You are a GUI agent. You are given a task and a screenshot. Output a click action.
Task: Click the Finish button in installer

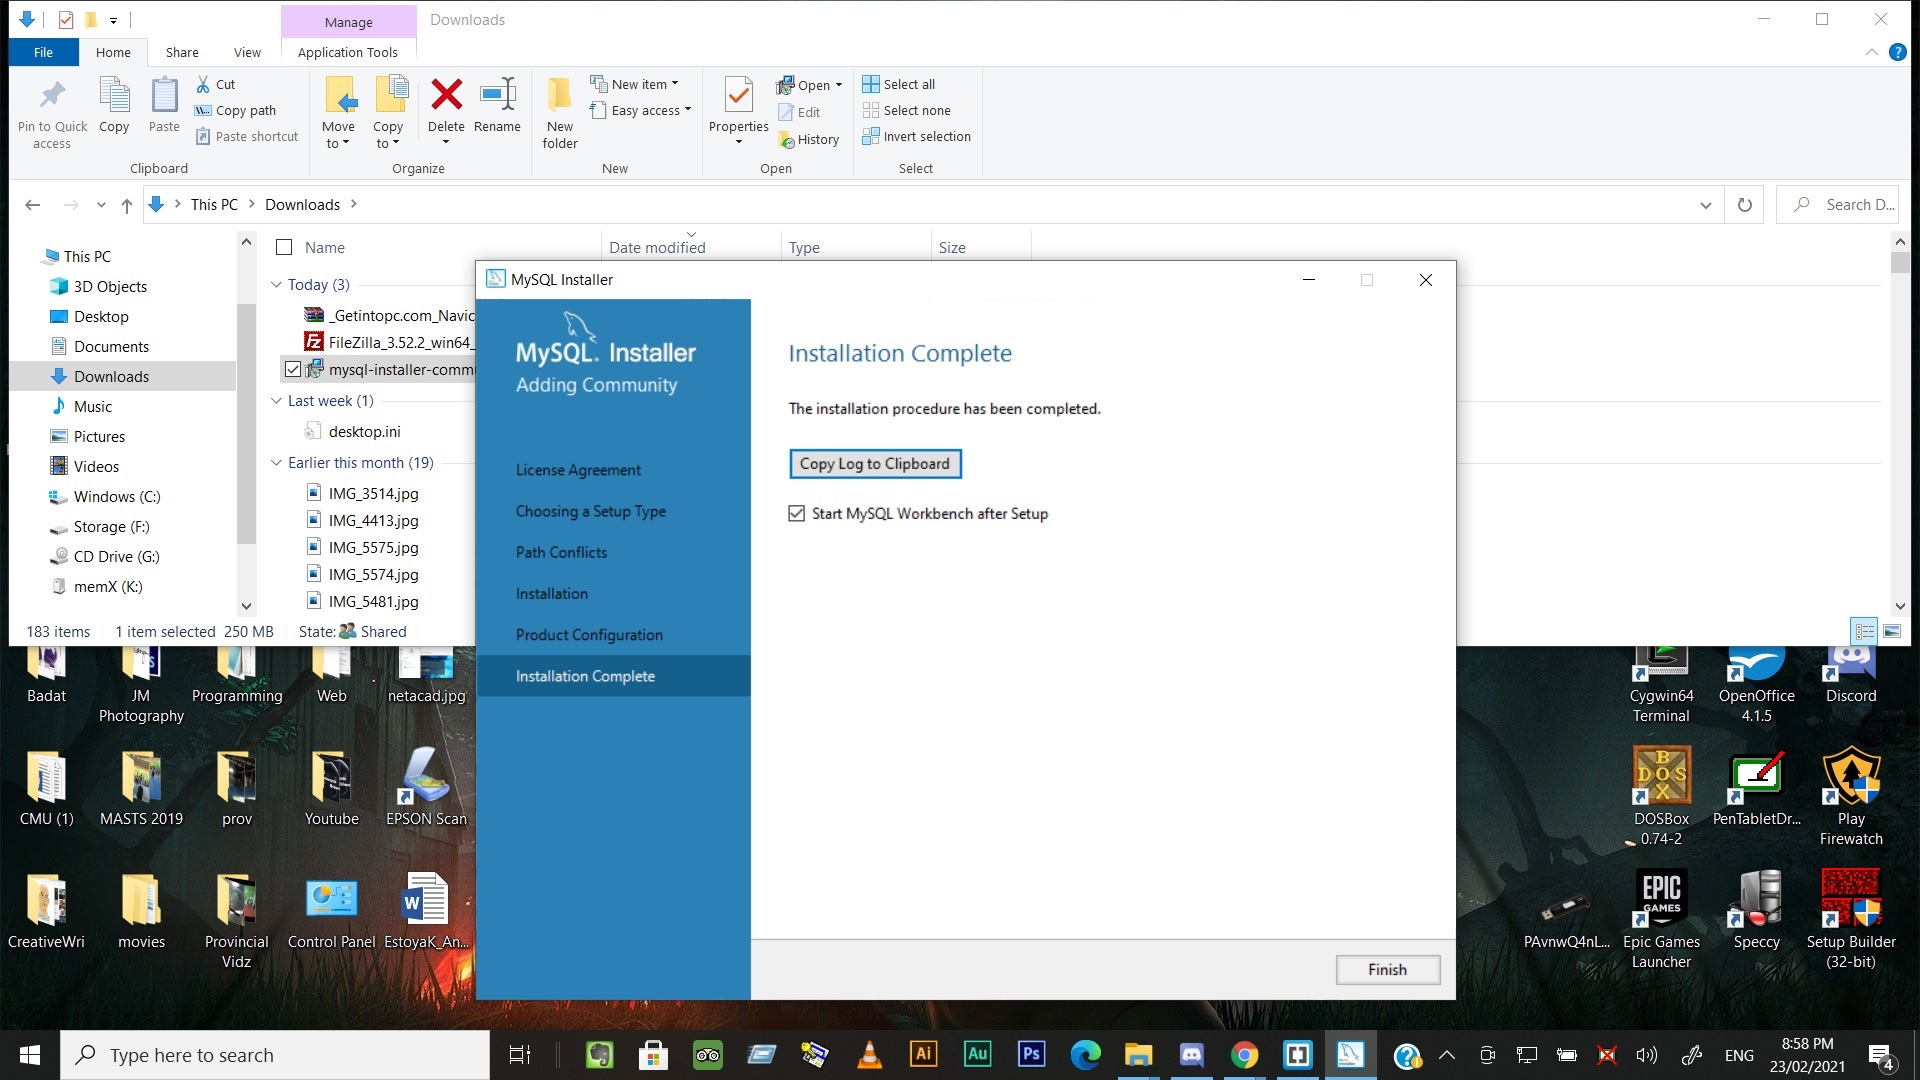[x=1387, y=970]
